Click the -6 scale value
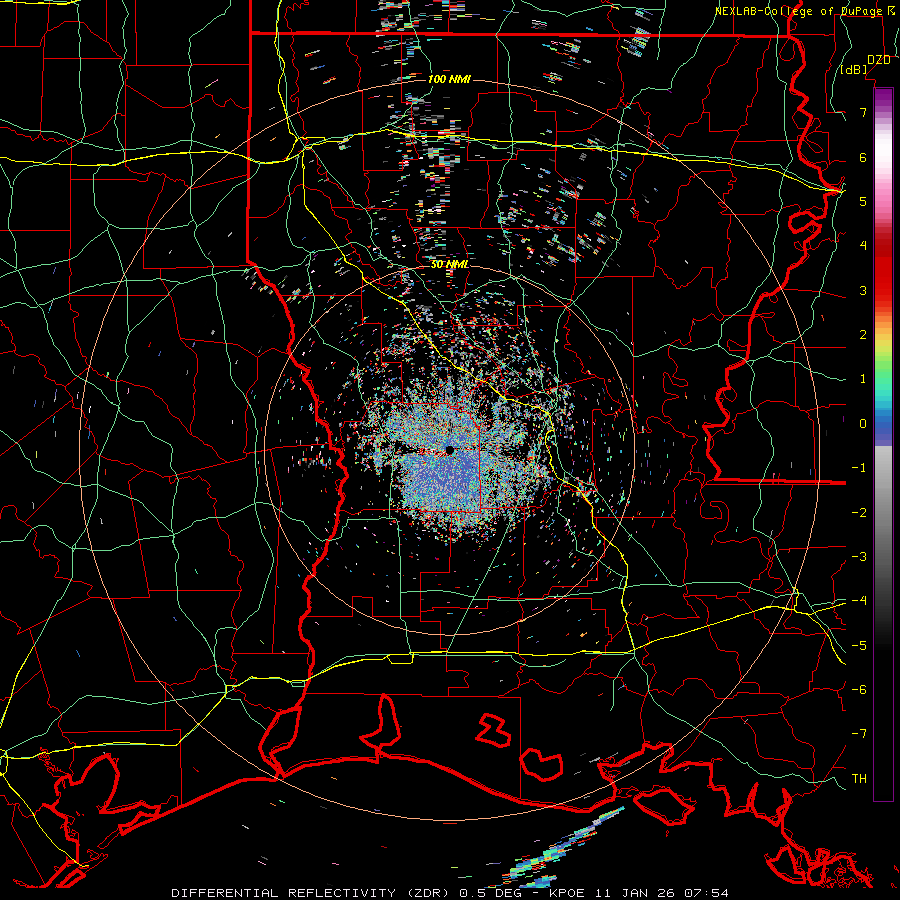The width and height of the screenshot is (900, 900). pyautogui.click(x=859, y=690)
